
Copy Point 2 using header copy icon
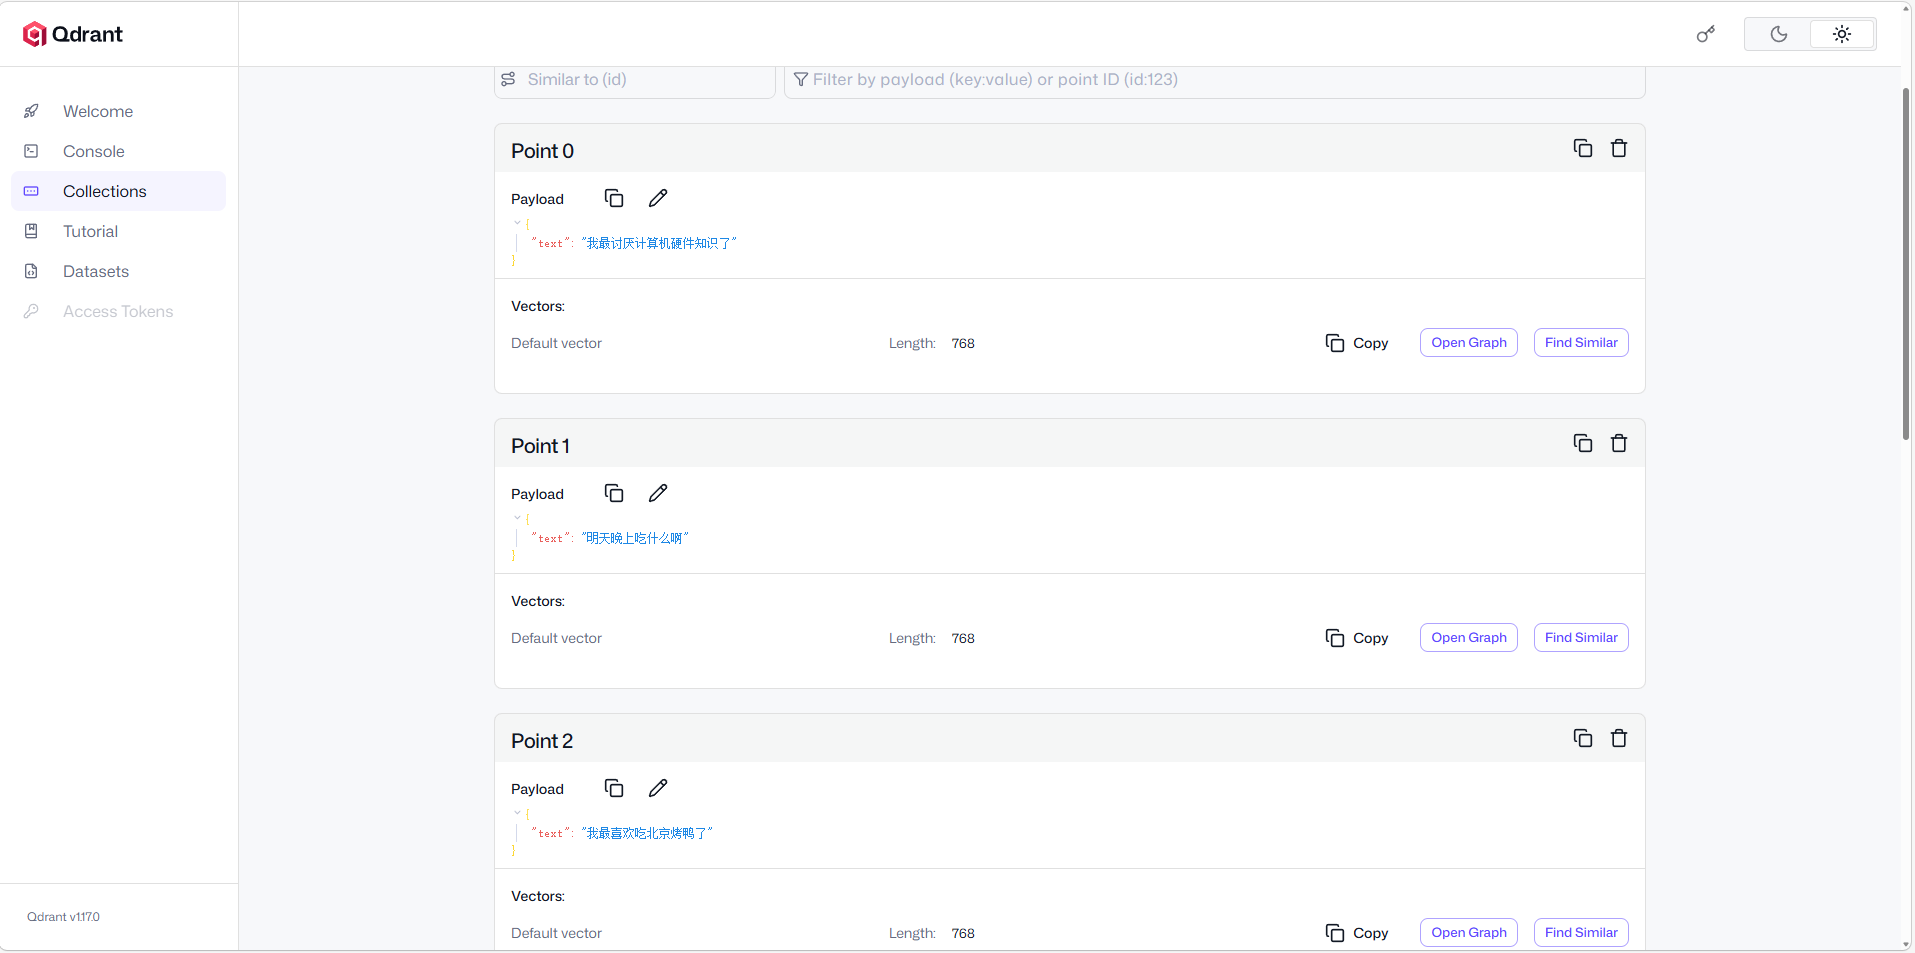[1583, 738]
